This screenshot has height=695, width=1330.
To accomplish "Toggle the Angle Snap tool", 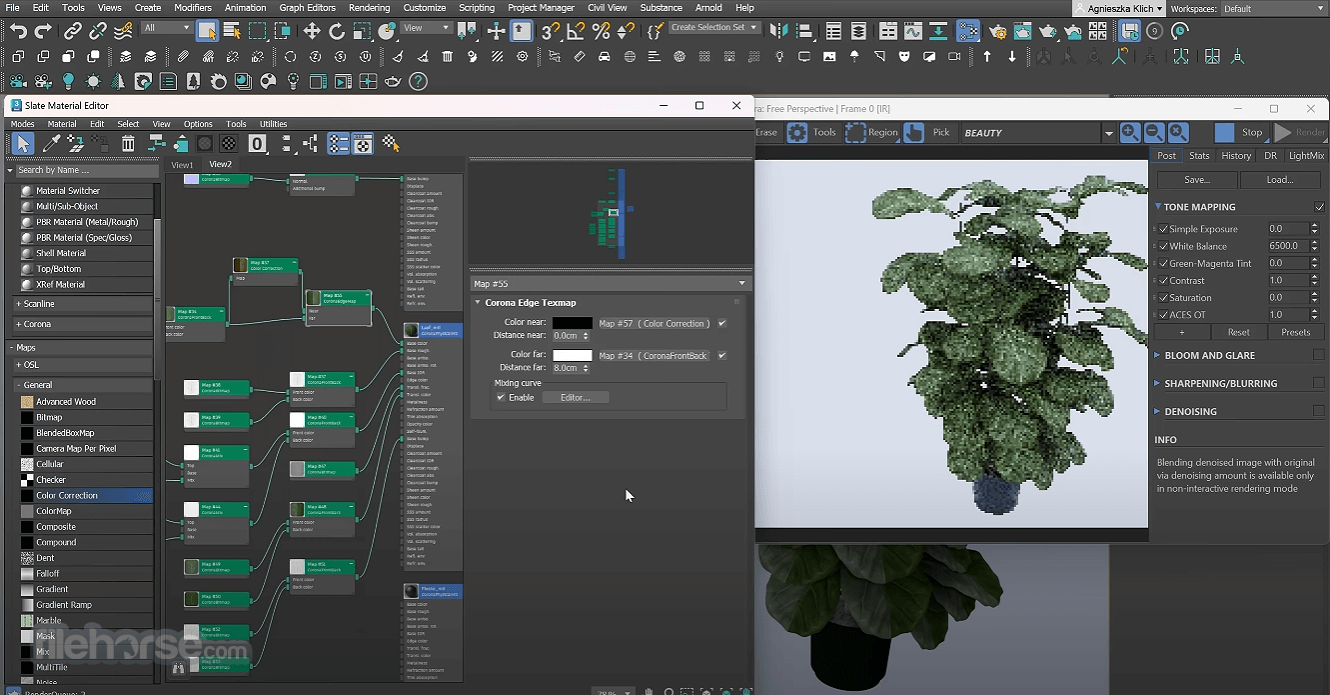I will point(576,31).
